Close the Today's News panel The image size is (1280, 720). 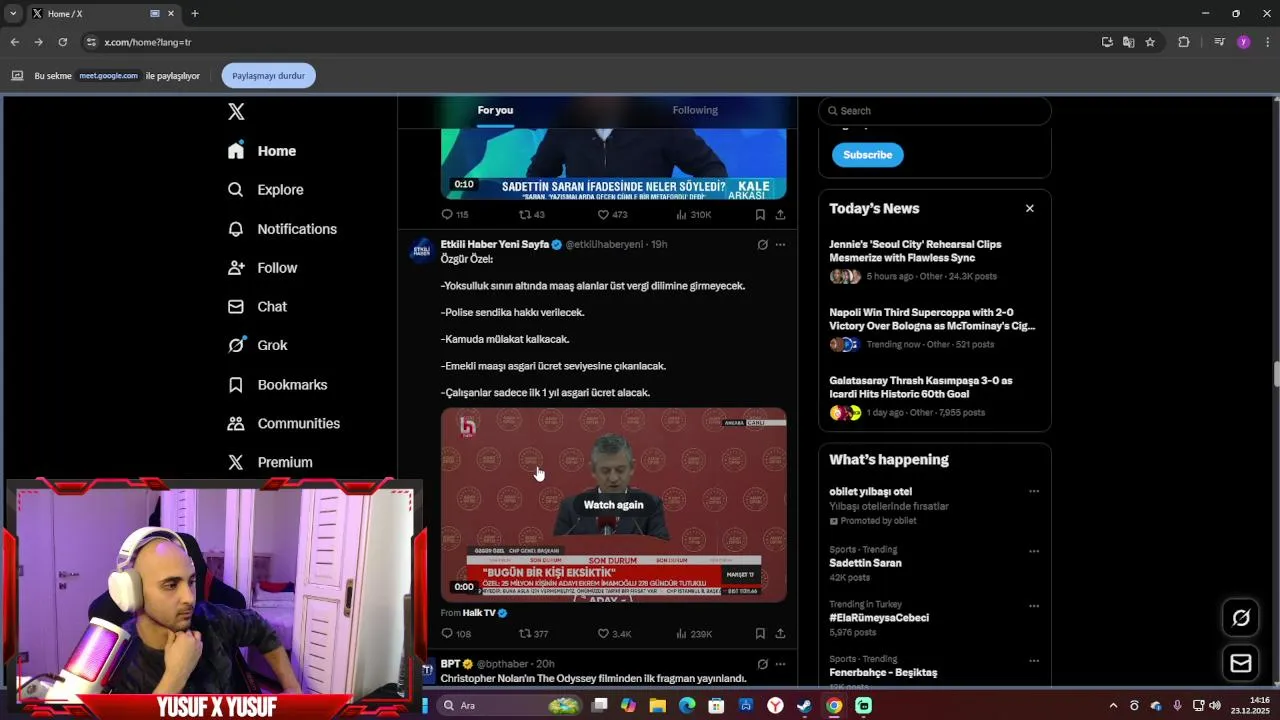(1029, 209)
